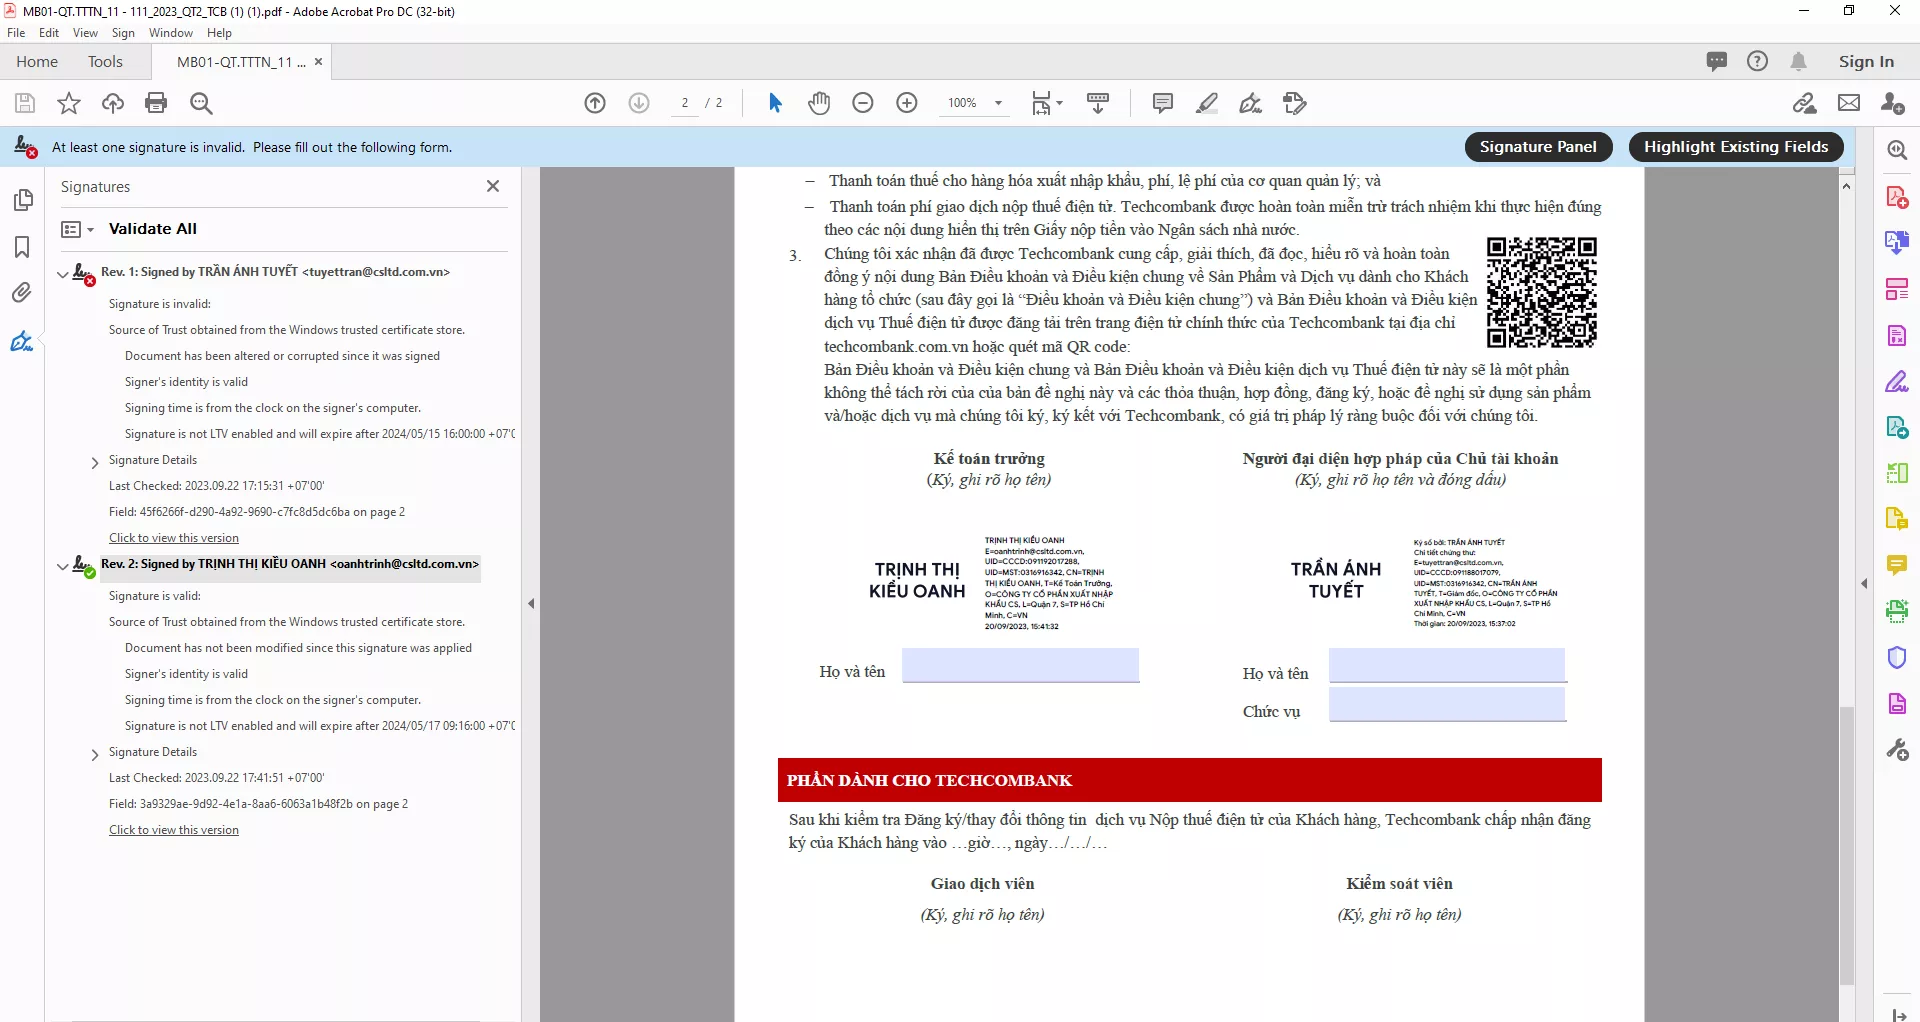Open the Sign document pen icon
Image resolution: width=1920 pixels, height=1022 pixels.
[1251, 103]
